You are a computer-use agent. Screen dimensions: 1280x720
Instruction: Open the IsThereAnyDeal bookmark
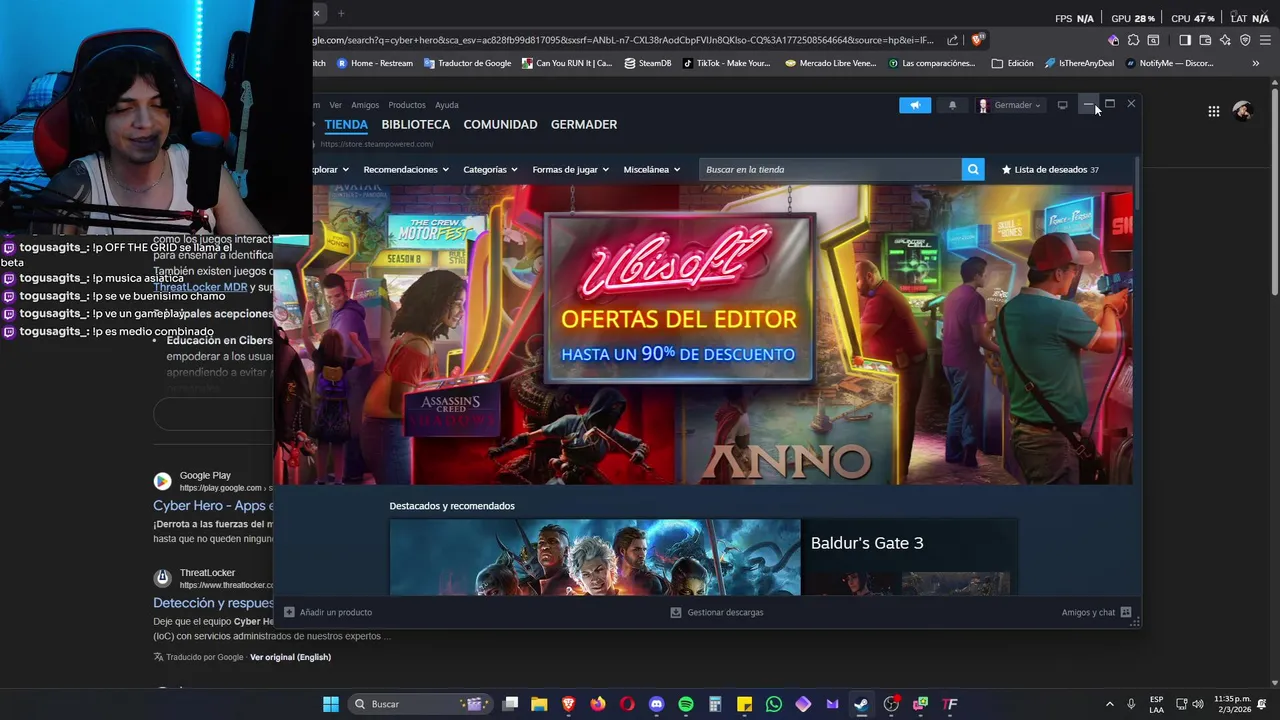click(x=1079, y=63)
